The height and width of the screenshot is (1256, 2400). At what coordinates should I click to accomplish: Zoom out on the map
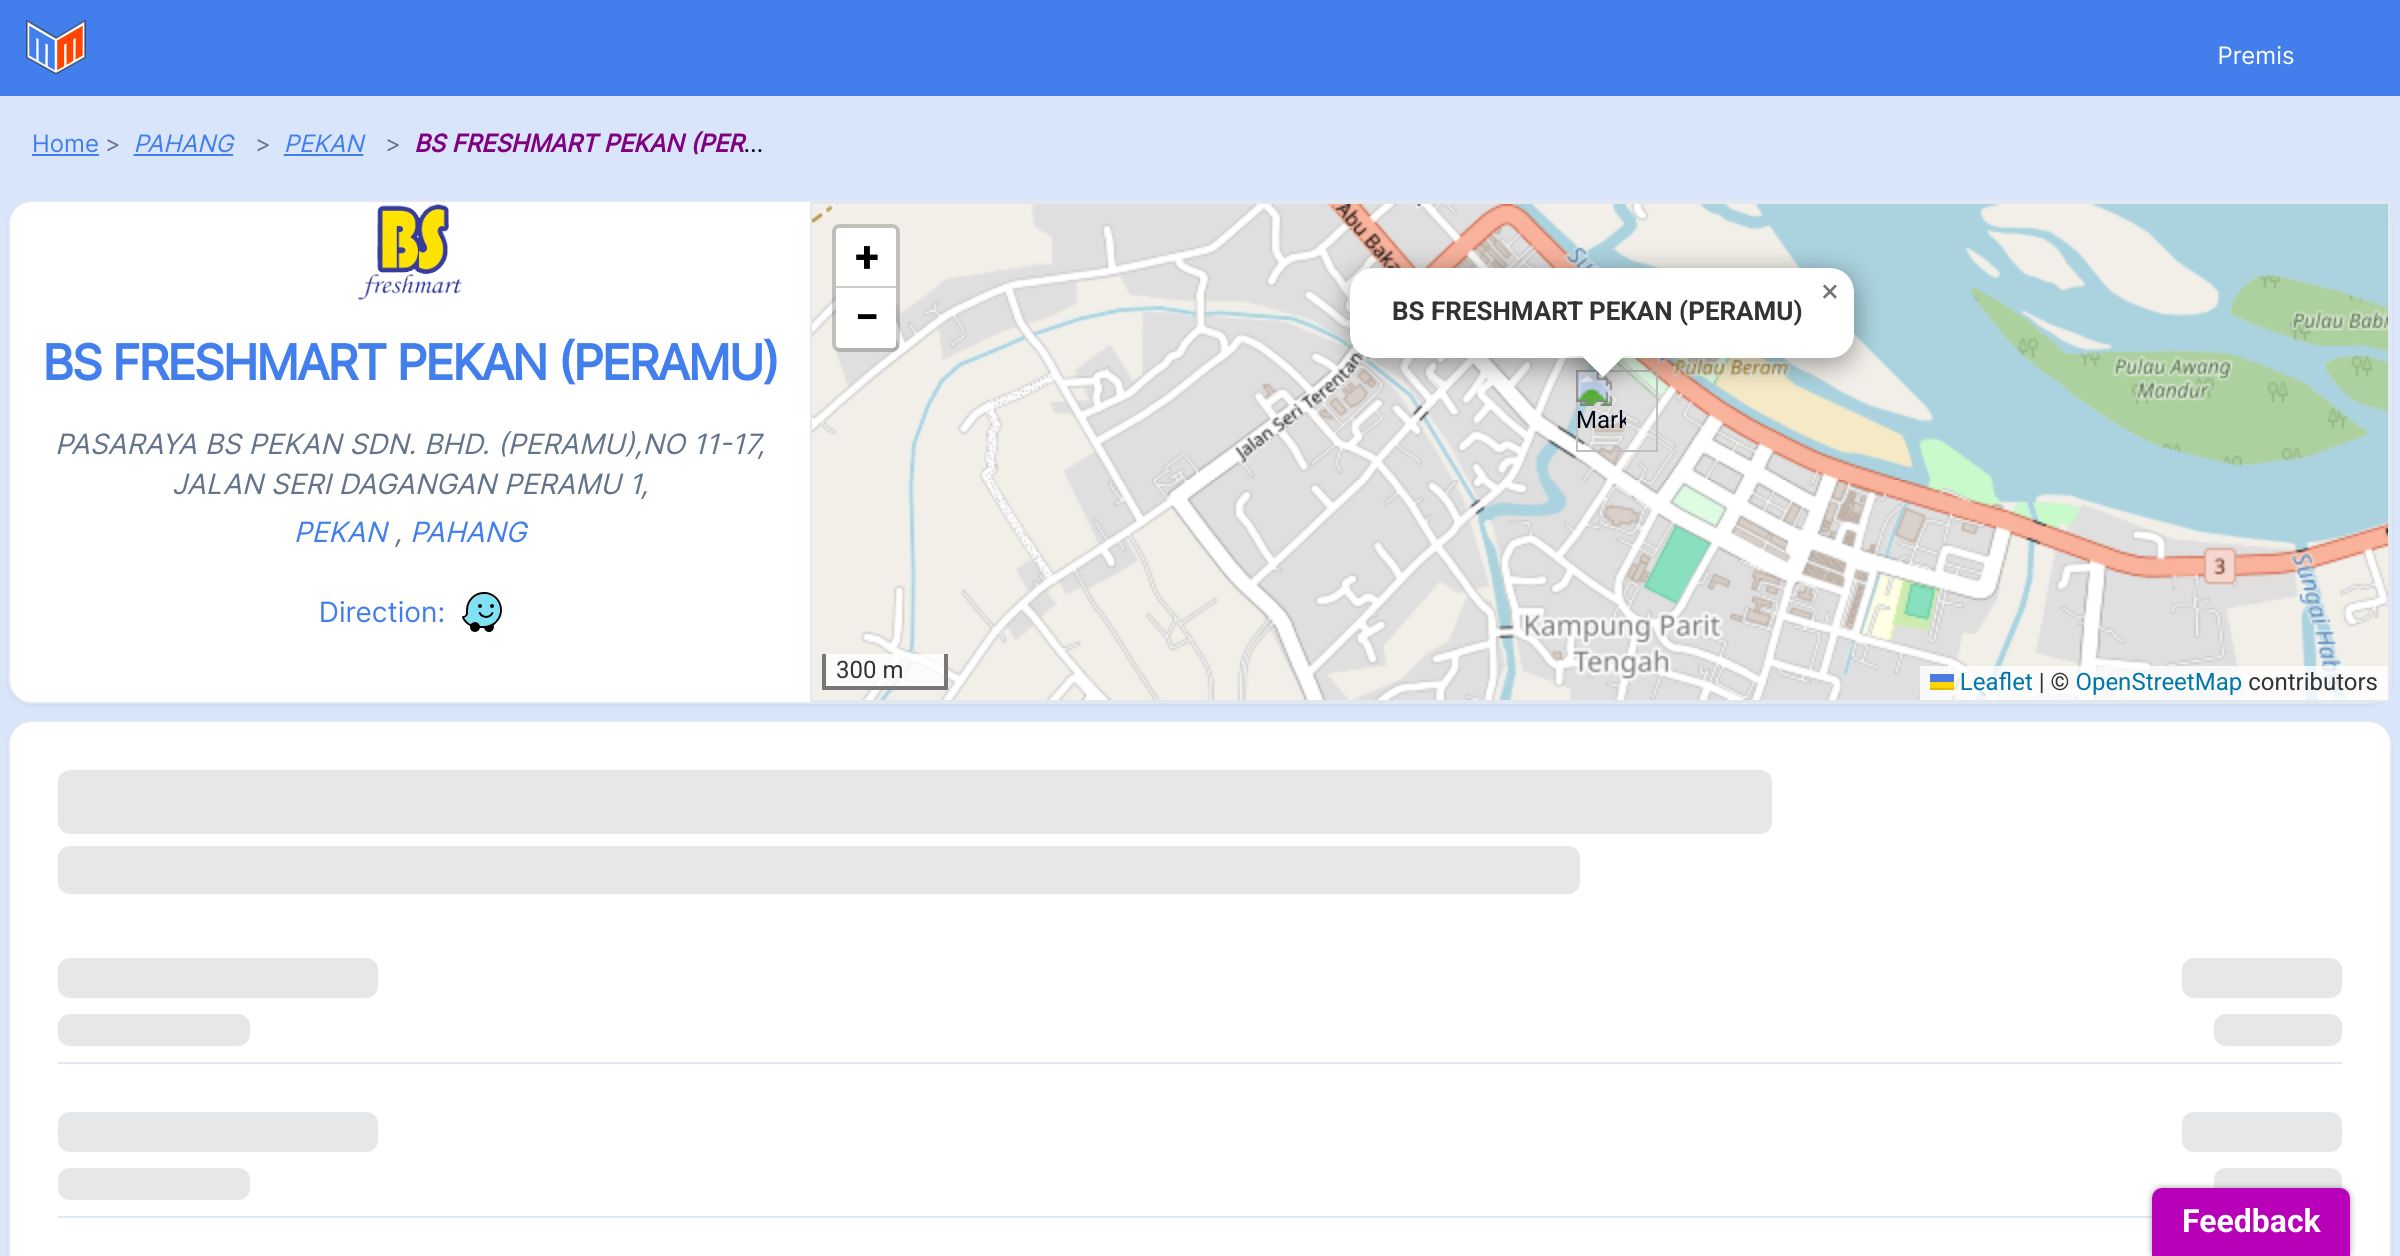tap(866, 318)
